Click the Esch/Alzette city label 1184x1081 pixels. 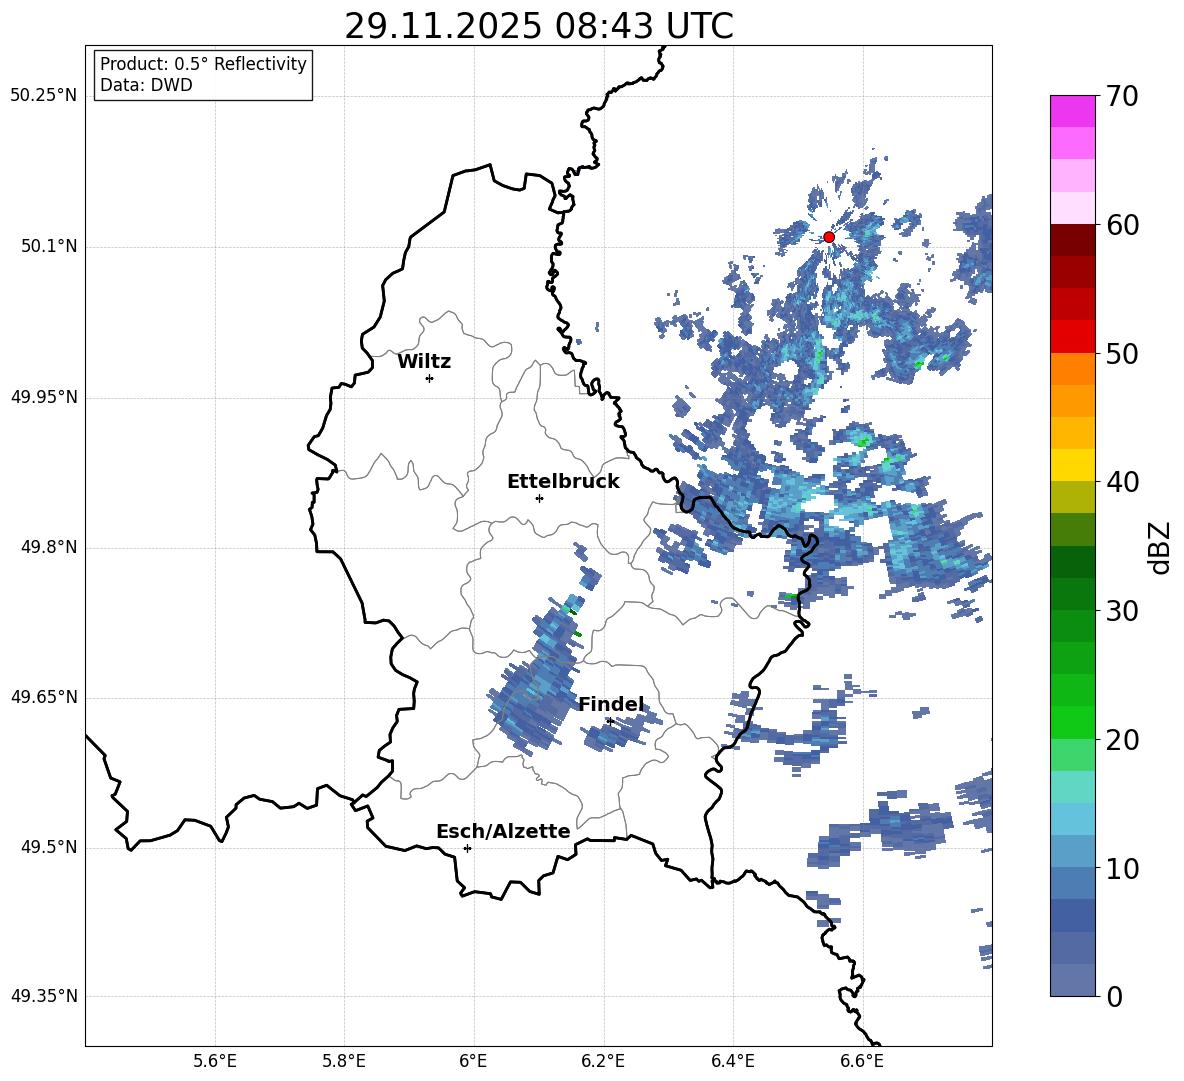pyautogui.click(x=503, y=831)
